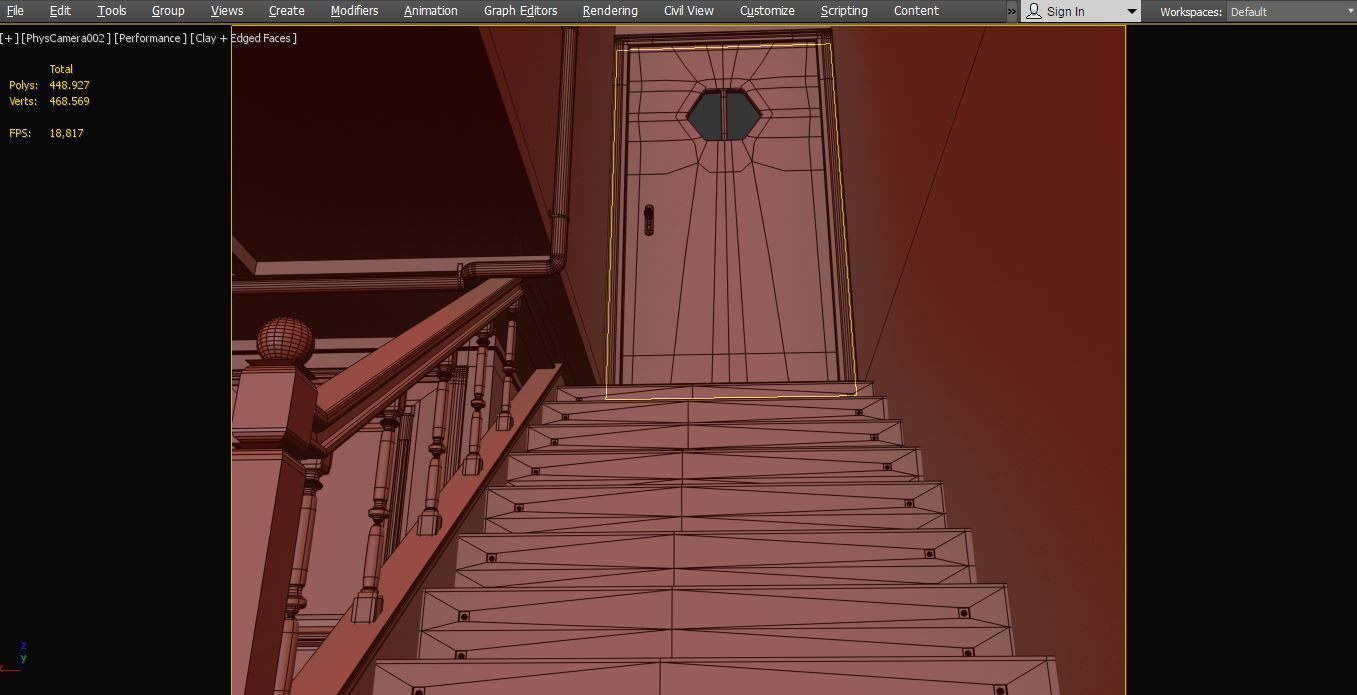The width and height of the screenshot is (1357, 695).
Task: Click the Verts count 468.569
Action: click(x=69, y=102)
